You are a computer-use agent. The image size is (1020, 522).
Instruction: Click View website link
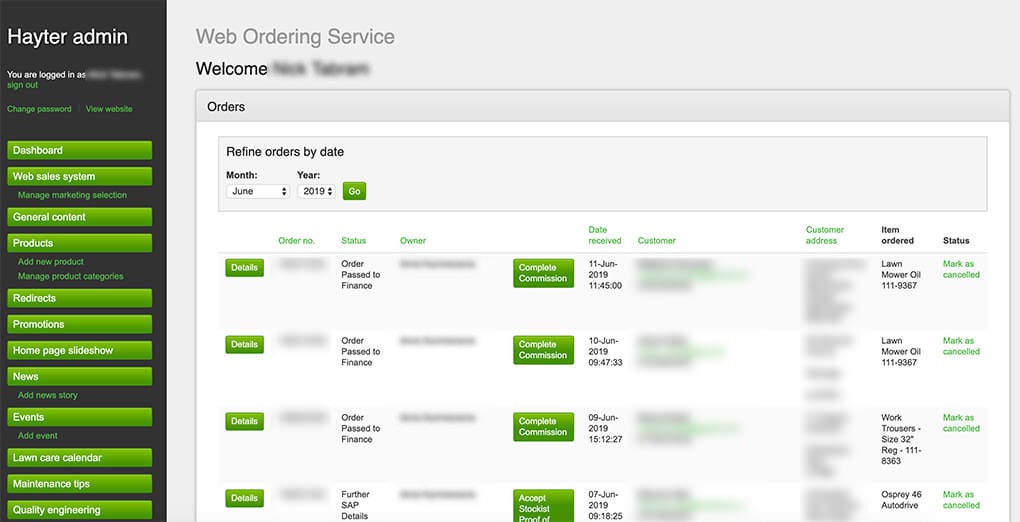coord(109,109)
